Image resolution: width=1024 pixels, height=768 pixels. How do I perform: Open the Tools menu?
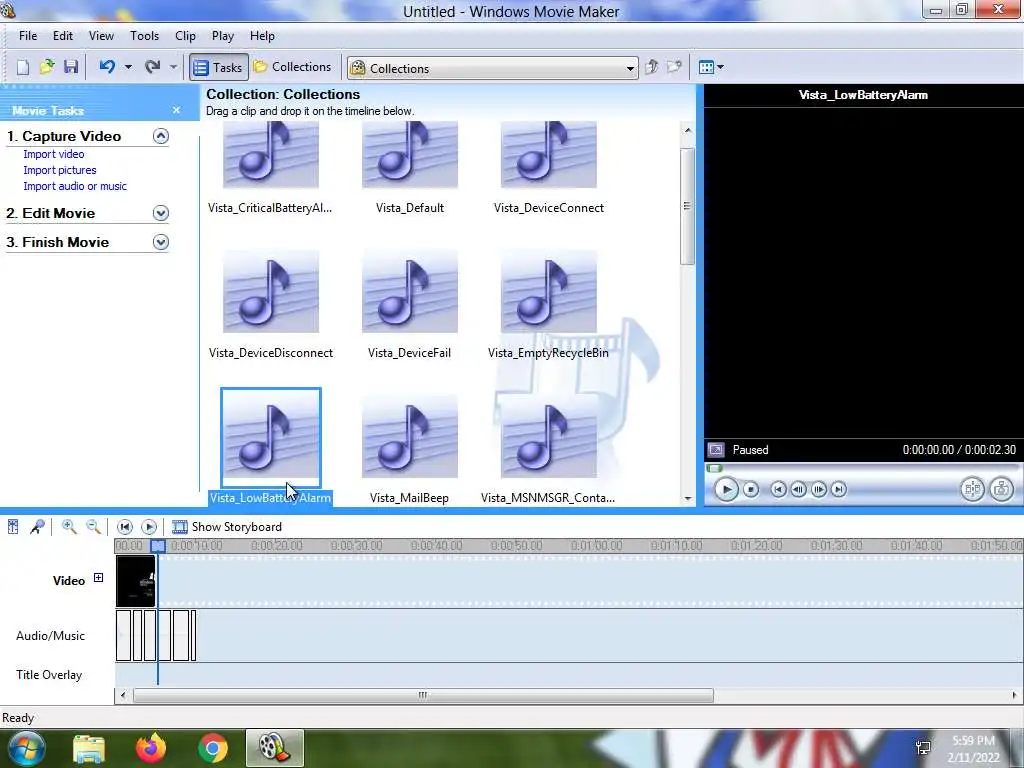(x=144, y=36)
